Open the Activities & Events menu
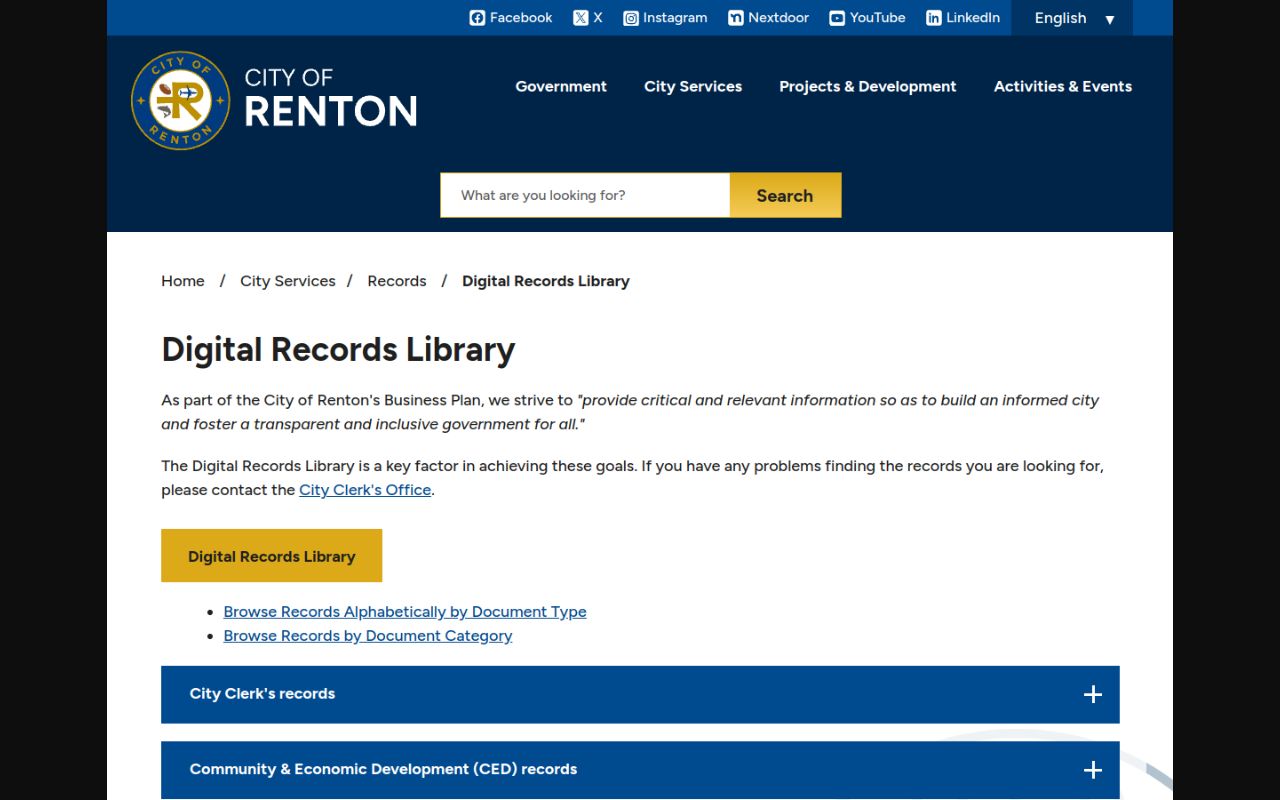 [1063, 86]
